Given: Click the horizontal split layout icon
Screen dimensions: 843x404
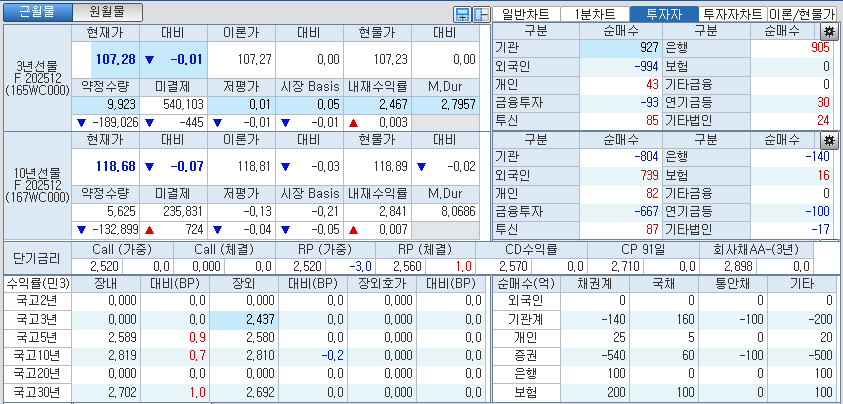Looking at the screenshot, I should click(x=462, y=15).
